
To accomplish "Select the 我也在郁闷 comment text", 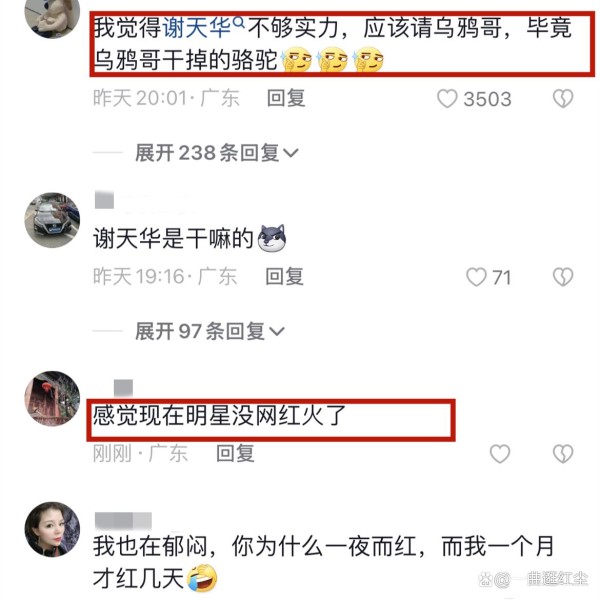I will (x=323, y=562).
